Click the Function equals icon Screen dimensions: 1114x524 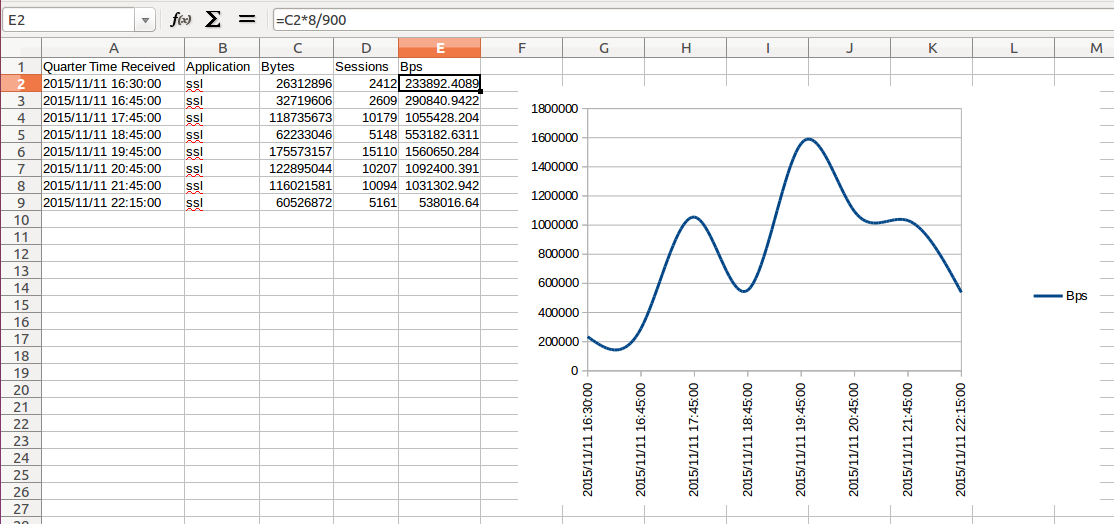[x=247, y=20]
